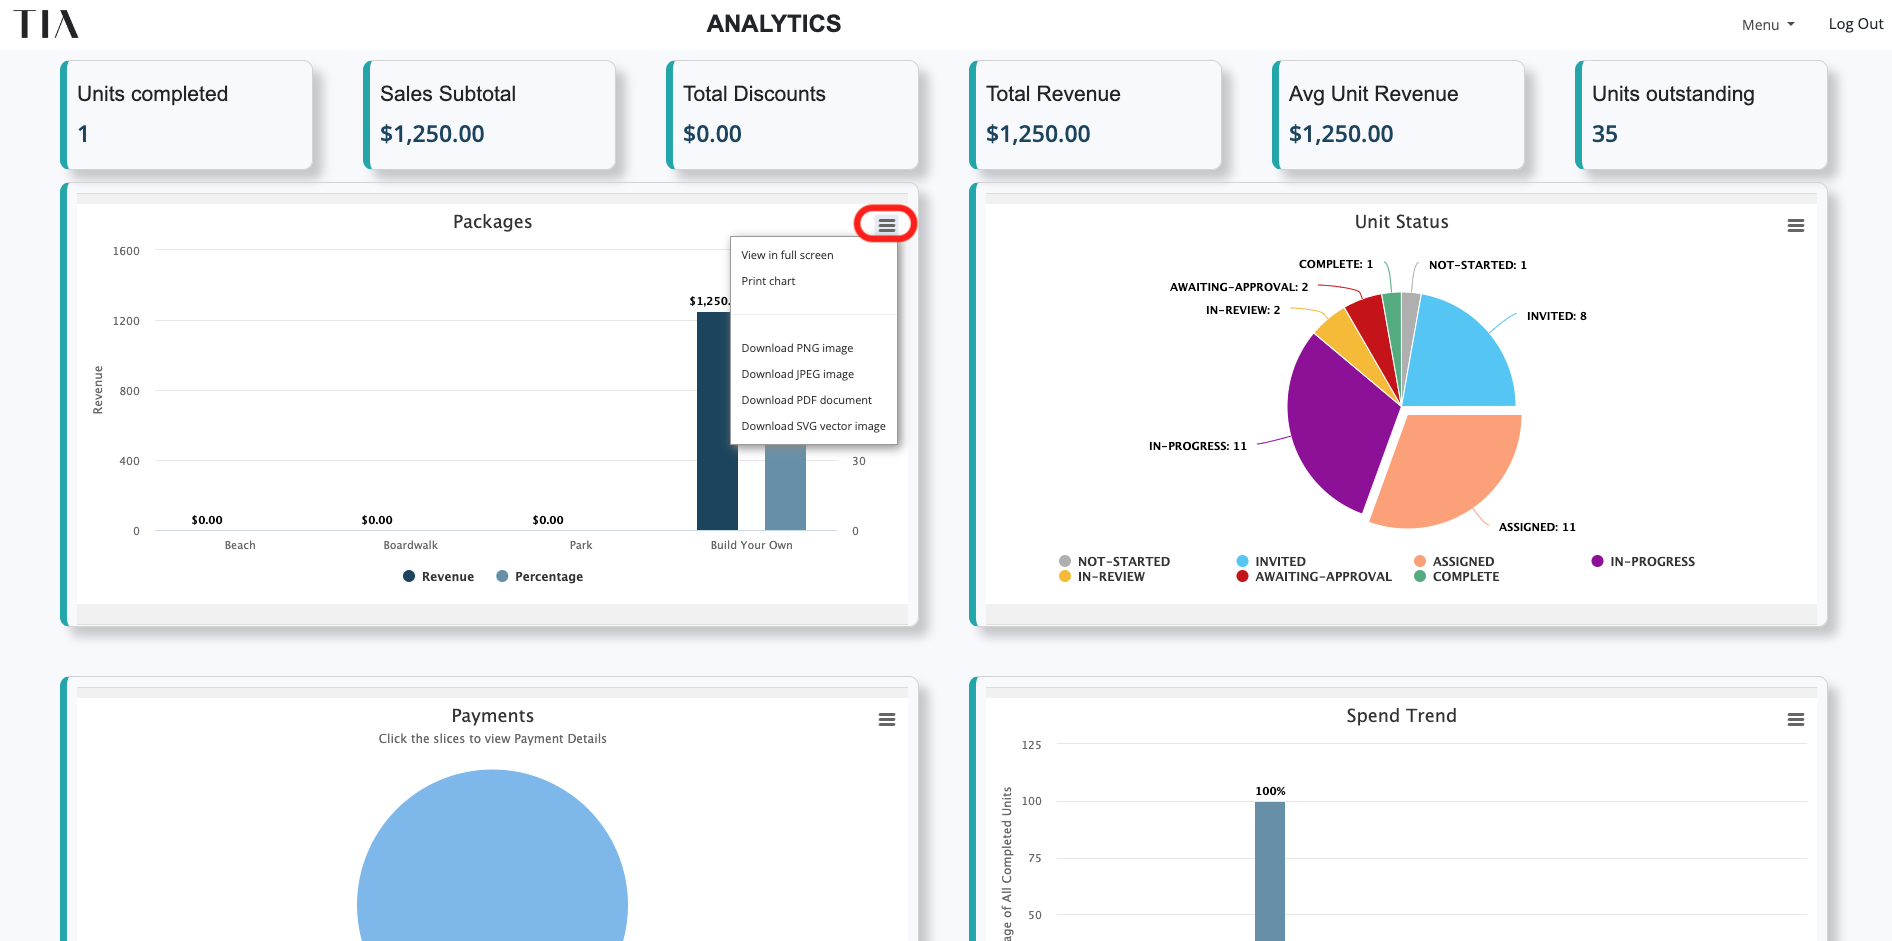
Task: Click the 'INVITED: 8' pie label
Action: [1556, 316]
